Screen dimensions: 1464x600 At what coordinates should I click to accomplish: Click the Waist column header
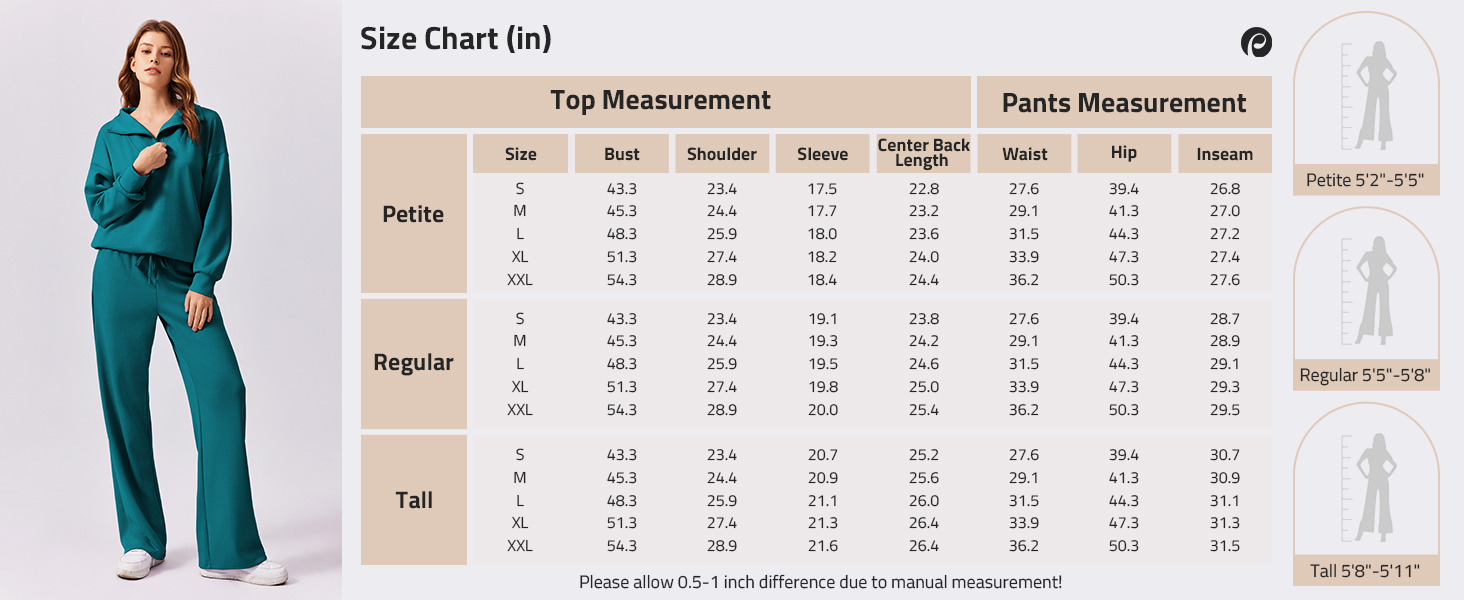pyautogui.click(x=1025, y=154)
